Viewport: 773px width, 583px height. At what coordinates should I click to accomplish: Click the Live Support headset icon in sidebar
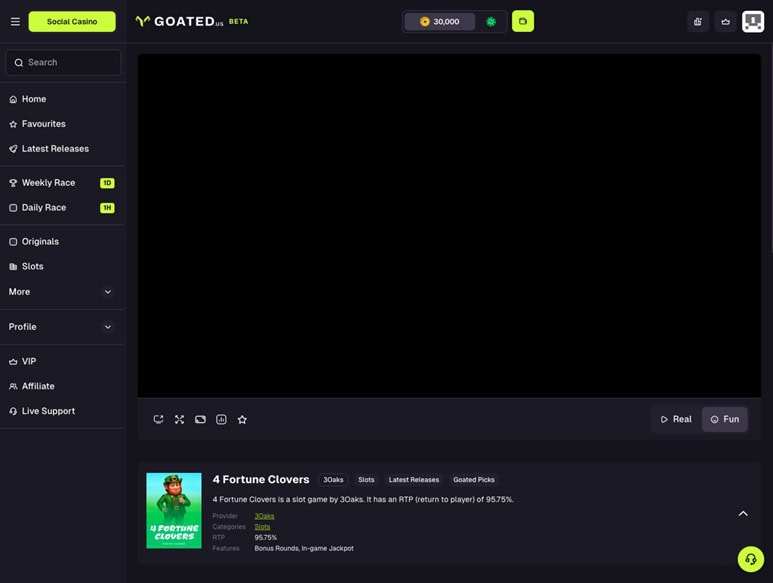[x=13, y=411]
